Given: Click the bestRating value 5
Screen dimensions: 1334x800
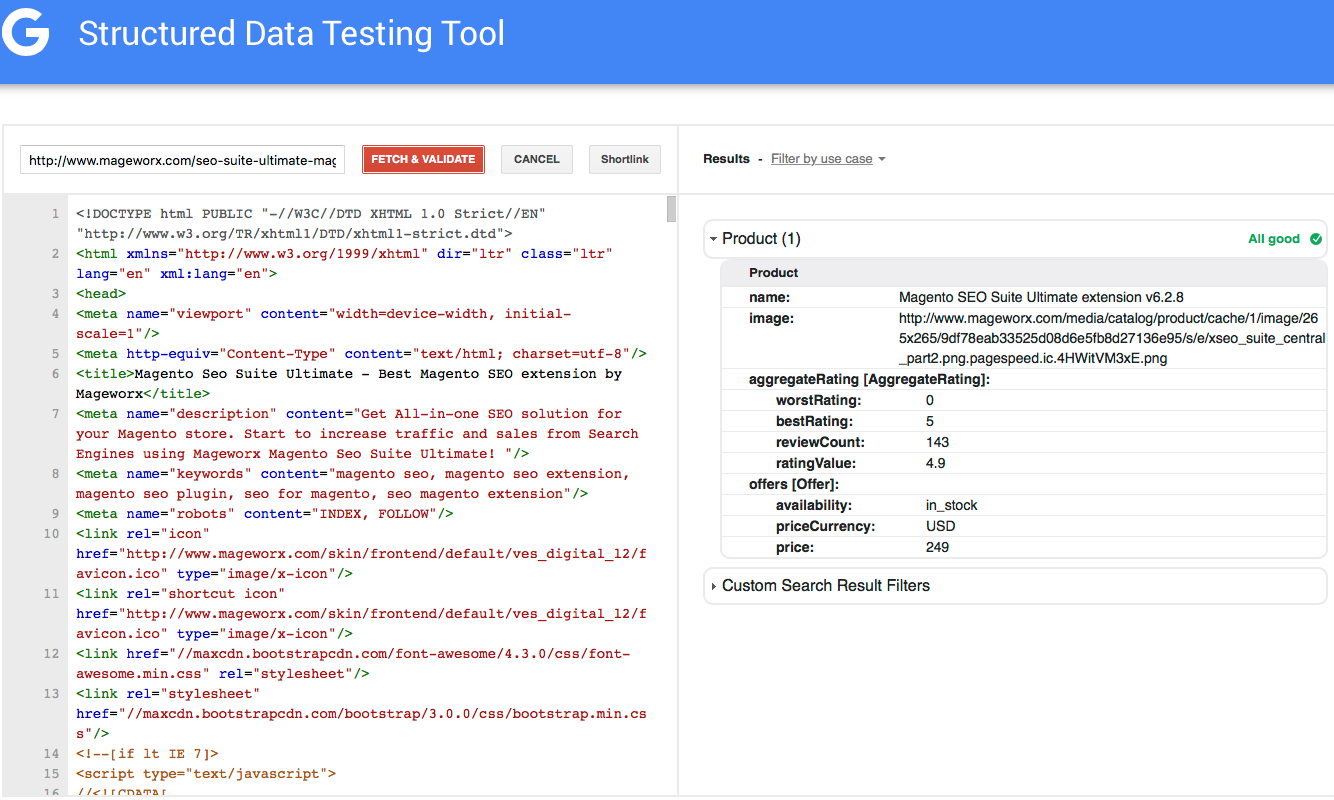Looking at the screenshot, I should [930, 422].
